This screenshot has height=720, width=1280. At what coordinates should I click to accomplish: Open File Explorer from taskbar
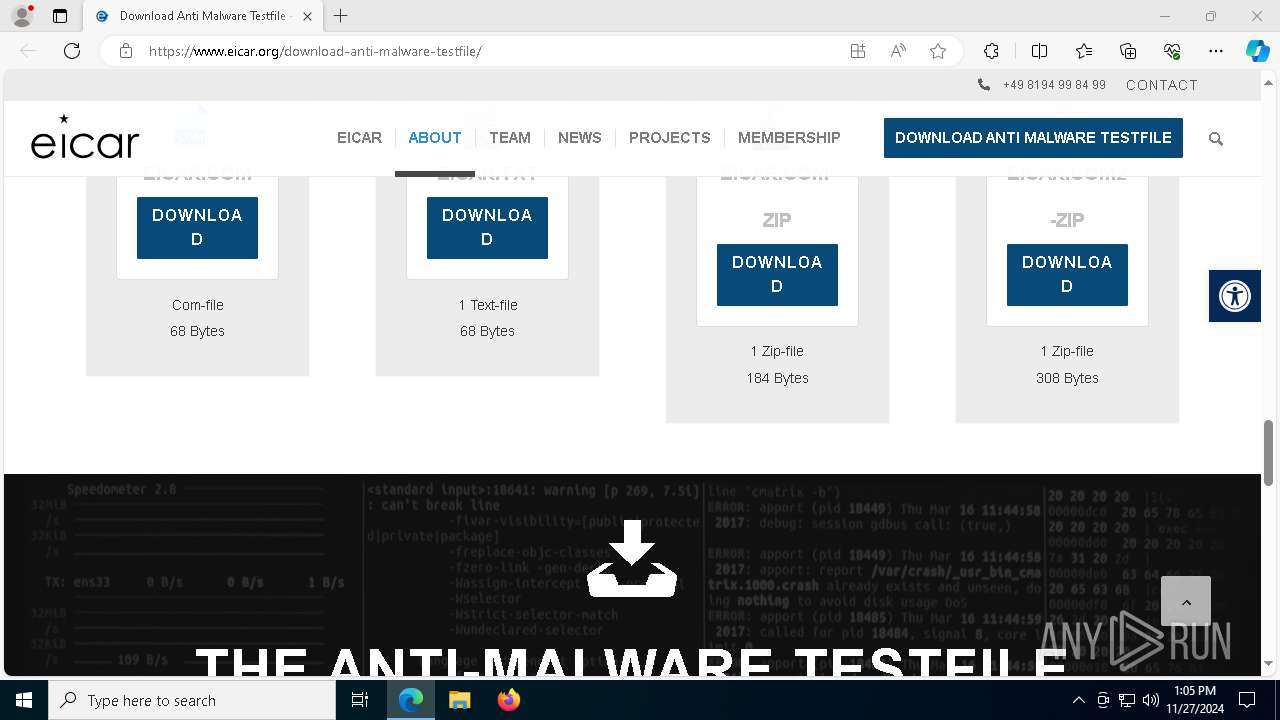(x=460, y=700)
